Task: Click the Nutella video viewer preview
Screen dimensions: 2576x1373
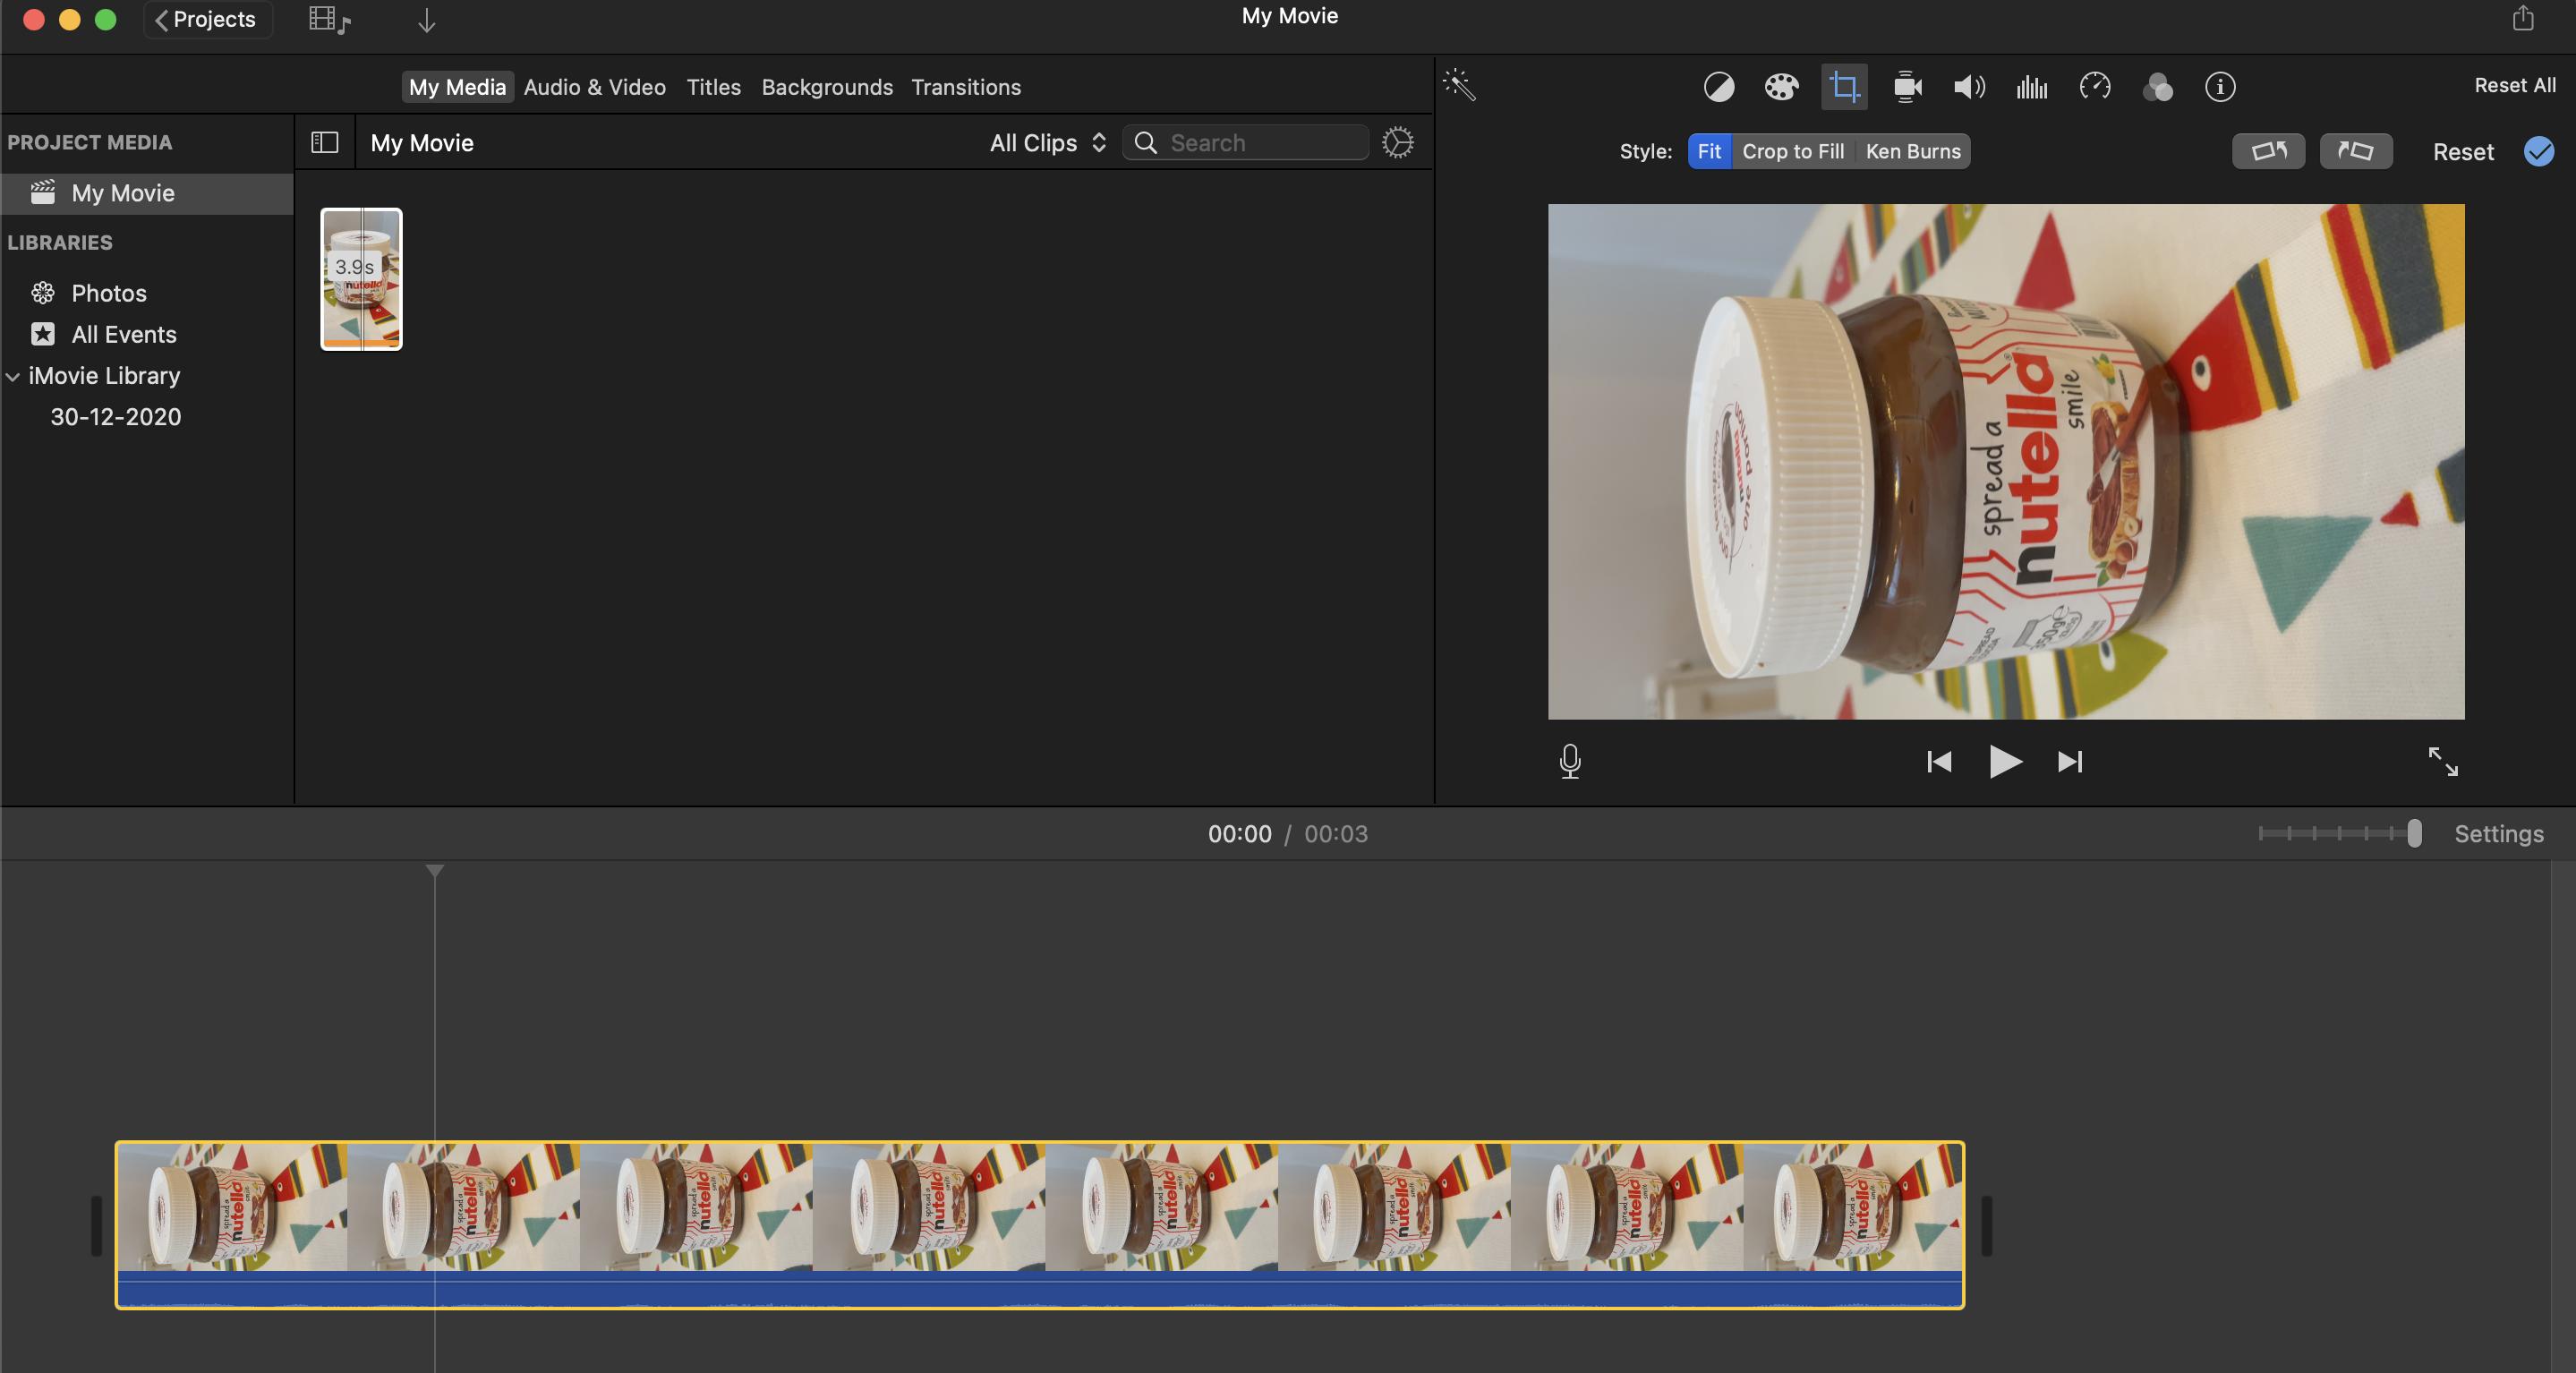Action: coord(2006,461)
